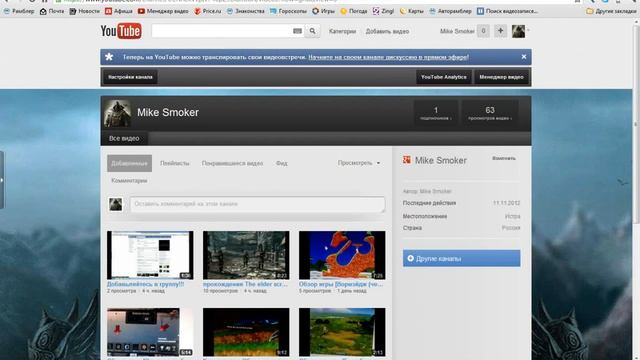This screenshot has width=640, height=360.
Task: Open the video thumbnail with duration 9:12
Action: point(246,332)
